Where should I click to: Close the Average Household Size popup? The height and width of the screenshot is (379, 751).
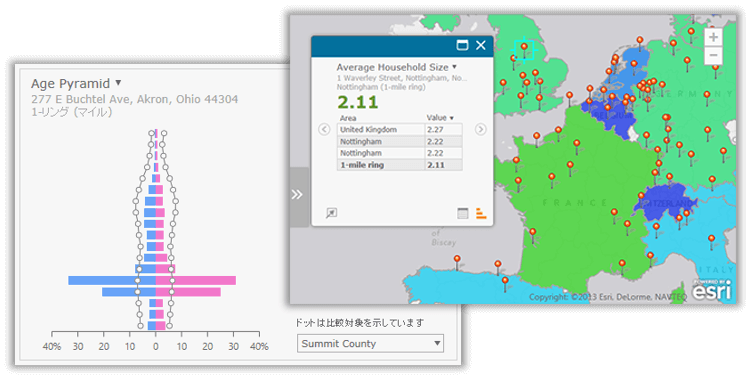click(x=481, y=45)
